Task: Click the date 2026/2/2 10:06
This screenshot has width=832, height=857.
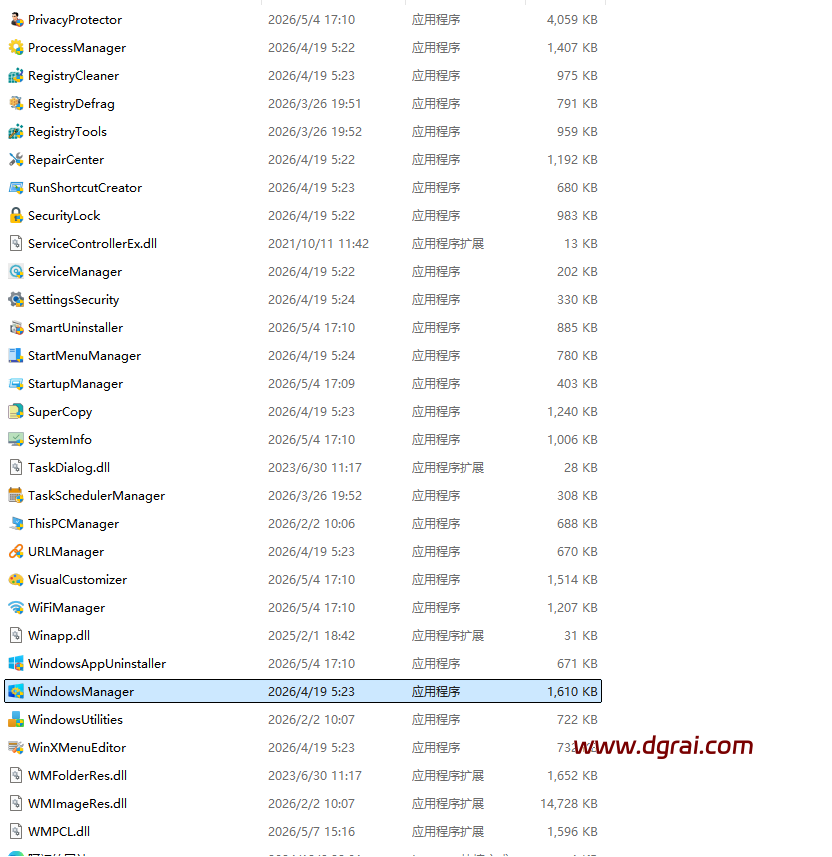Action: [x=312, y=524]
